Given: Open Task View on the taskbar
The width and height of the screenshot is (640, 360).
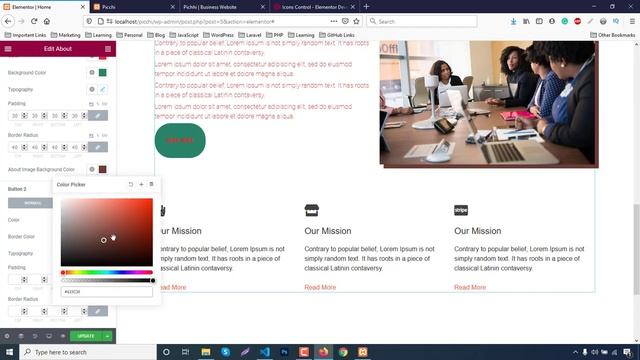Looking at the screenshot, I should point(185,352).
